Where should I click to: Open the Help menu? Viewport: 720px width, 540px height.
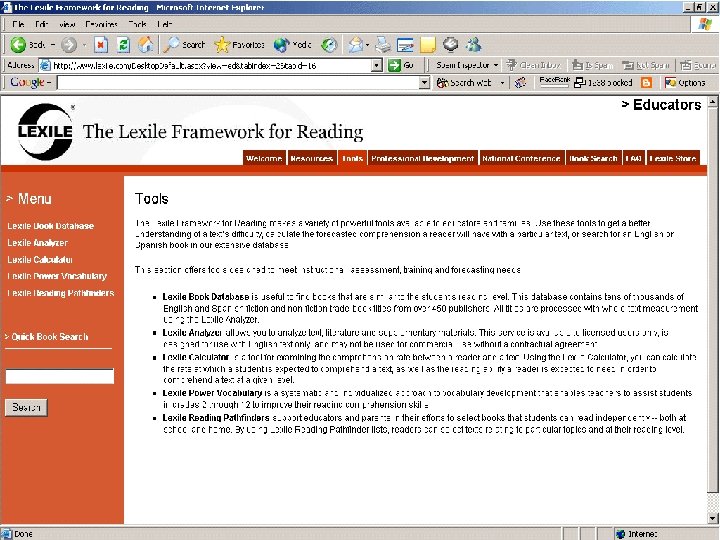(x=165, y=24)
